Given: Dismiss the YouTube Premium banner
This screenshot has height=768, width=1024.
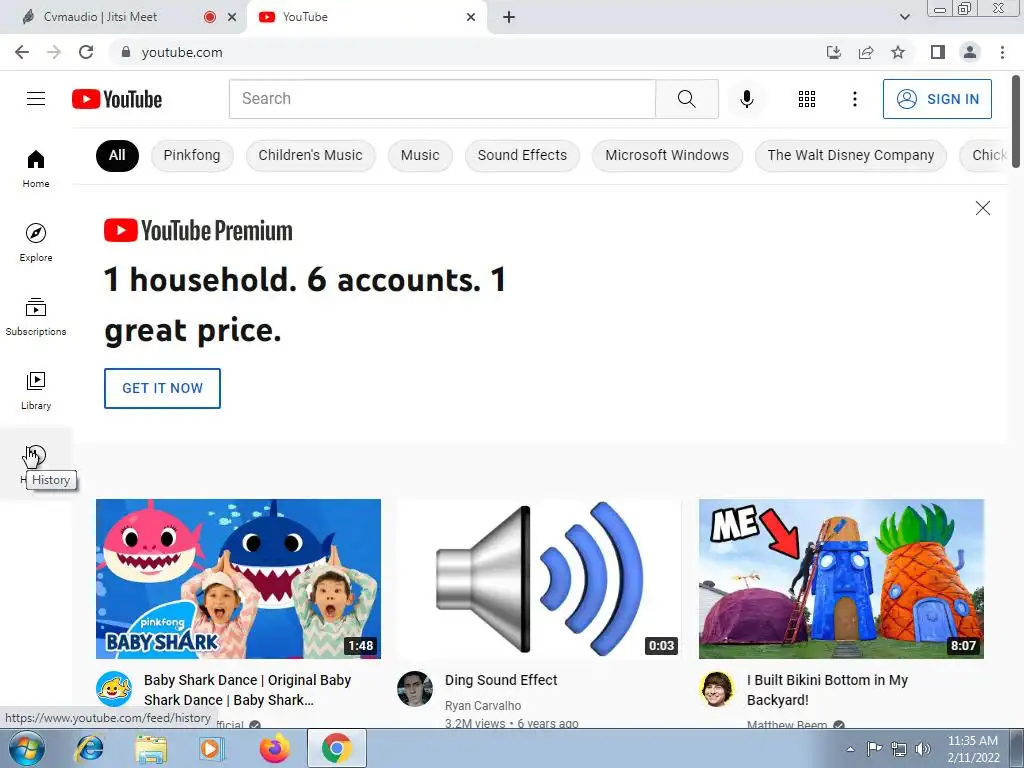Looking at the screenshot, I should 982,208.
